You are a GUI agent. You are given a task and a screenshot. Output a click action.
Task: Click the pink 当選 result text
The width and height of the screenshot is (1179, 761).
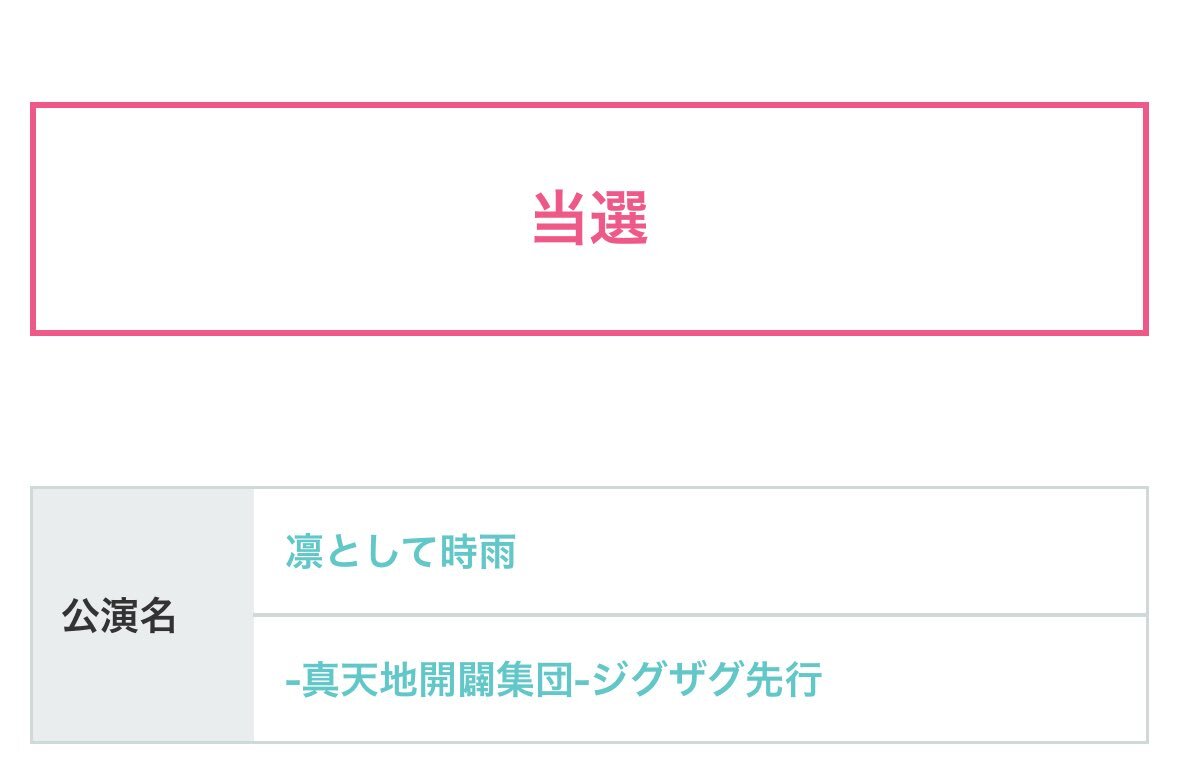point(589,218)
